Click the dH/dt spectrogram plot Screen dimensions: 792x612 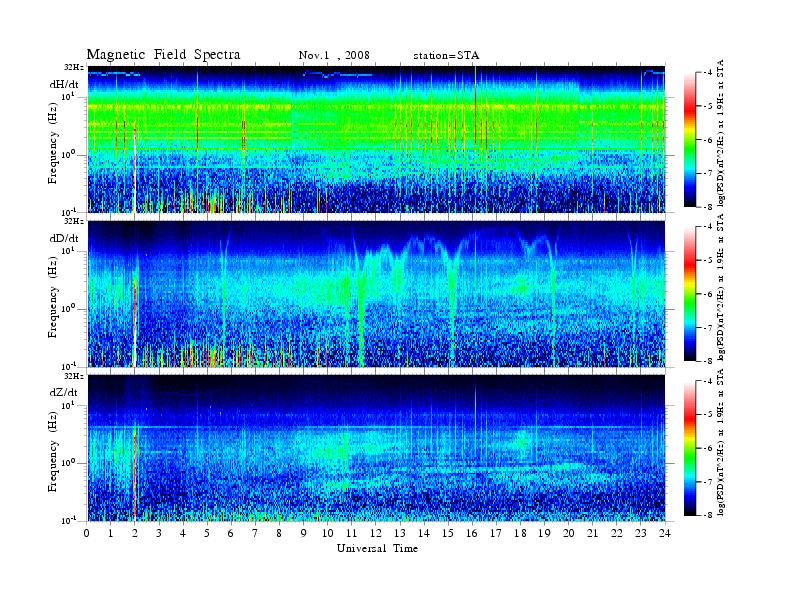pyautogui.click(x=376, y=139)
